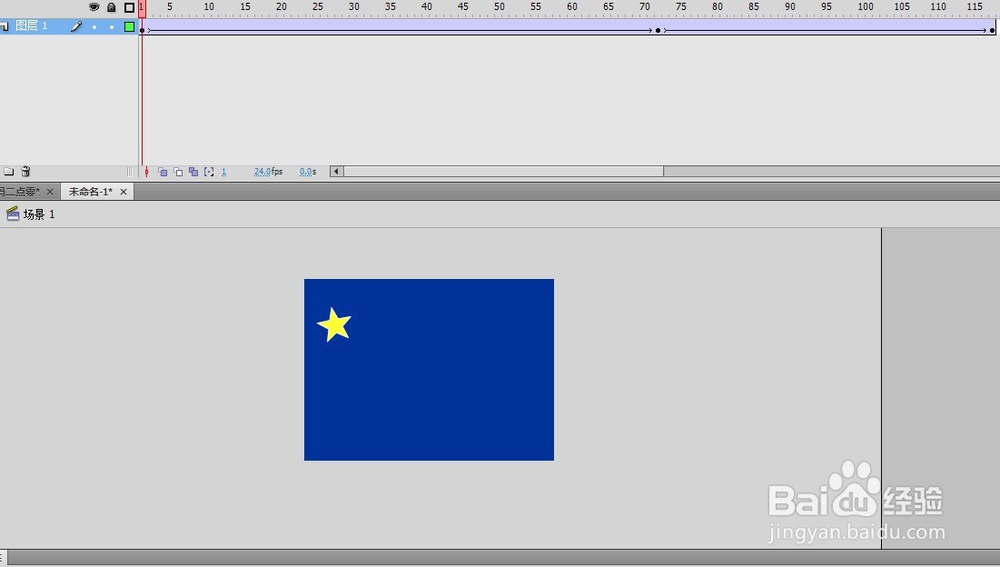Click the layer type icon of 图层 1
This screenshot has height=567, width=1000.
[x=4, y=27]
